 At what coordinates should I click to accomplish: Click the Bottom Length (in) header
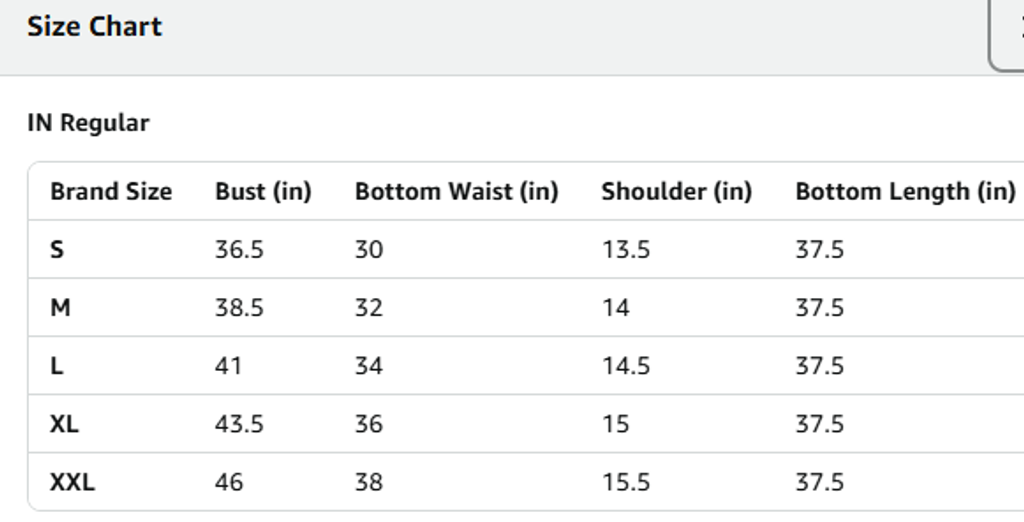coord(905,191)
